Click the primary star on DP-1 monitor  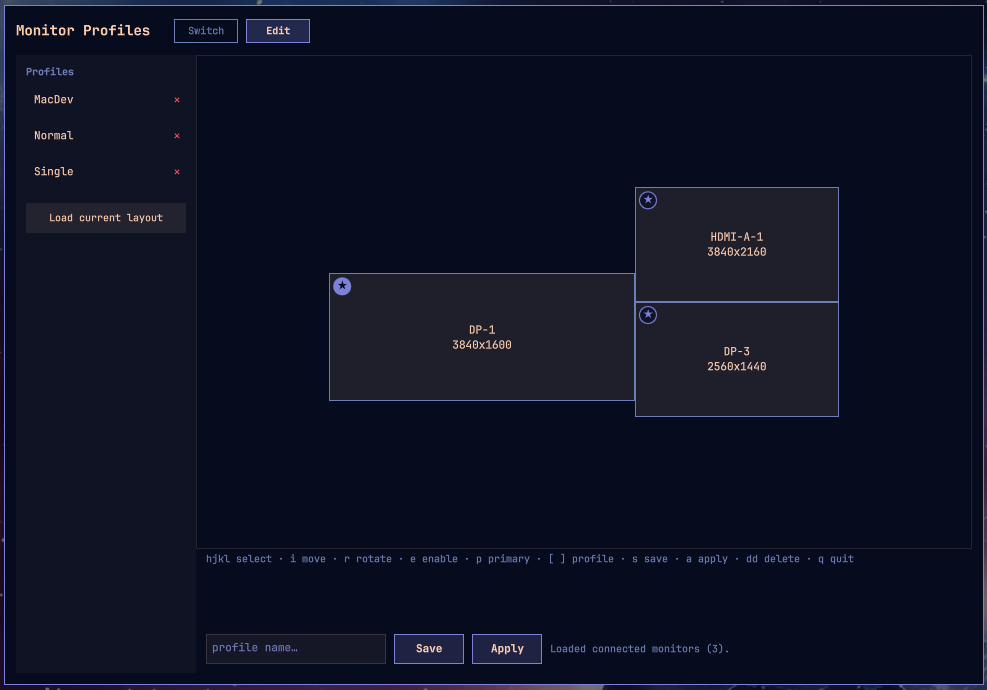coord(342,286)
